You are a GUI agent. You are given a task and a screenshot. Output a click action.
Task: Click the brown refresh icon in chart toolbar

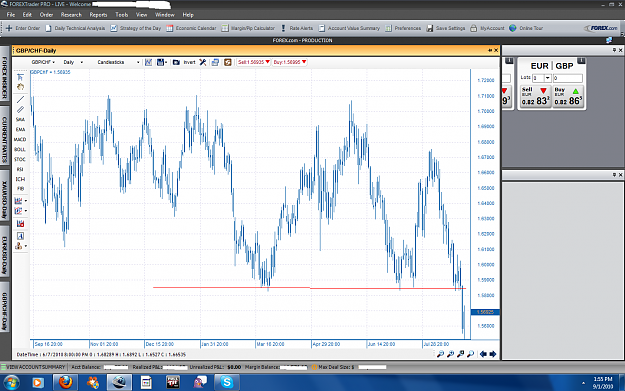pos(228,62)
